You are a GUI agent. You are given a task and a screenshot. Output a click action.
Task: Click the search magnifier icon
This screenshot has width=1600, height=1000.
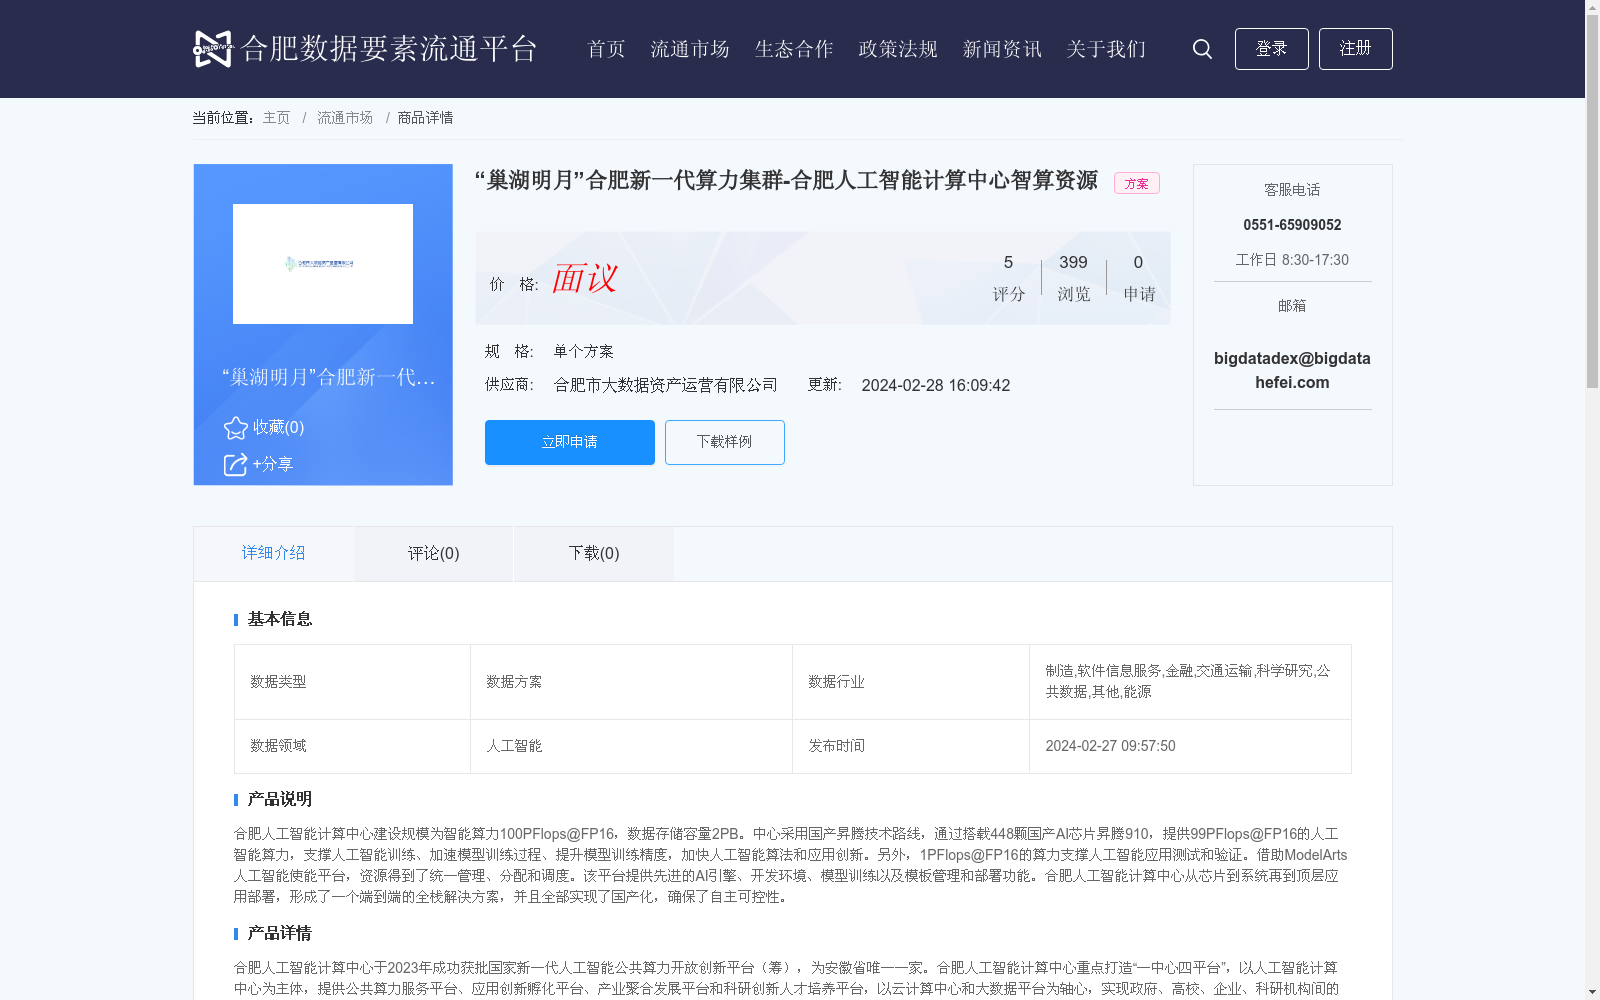click(1202, 49)
